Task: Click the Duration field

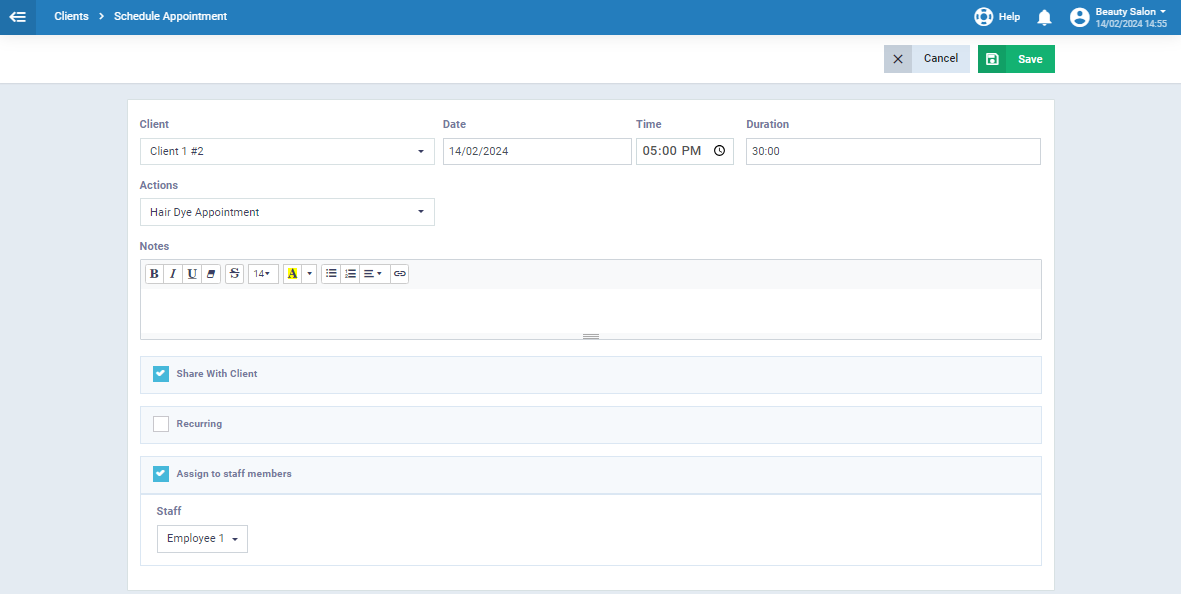Action: [x=893, y=151]
